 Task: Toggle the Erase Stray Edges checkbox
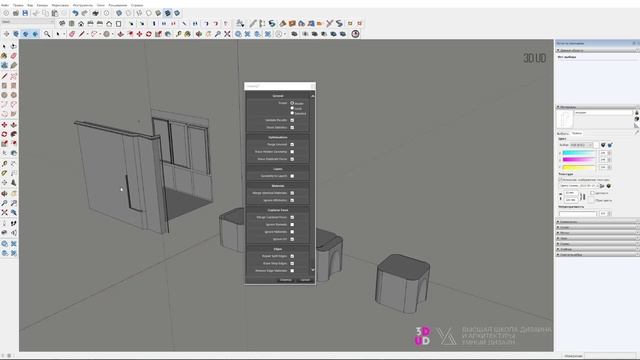pyautogui.click(x=292, y=264)
